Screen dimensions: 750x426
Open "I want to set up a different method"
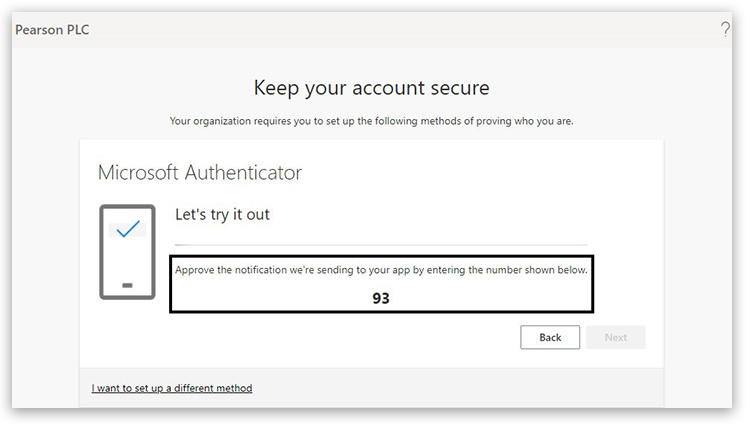coord(172,388)
